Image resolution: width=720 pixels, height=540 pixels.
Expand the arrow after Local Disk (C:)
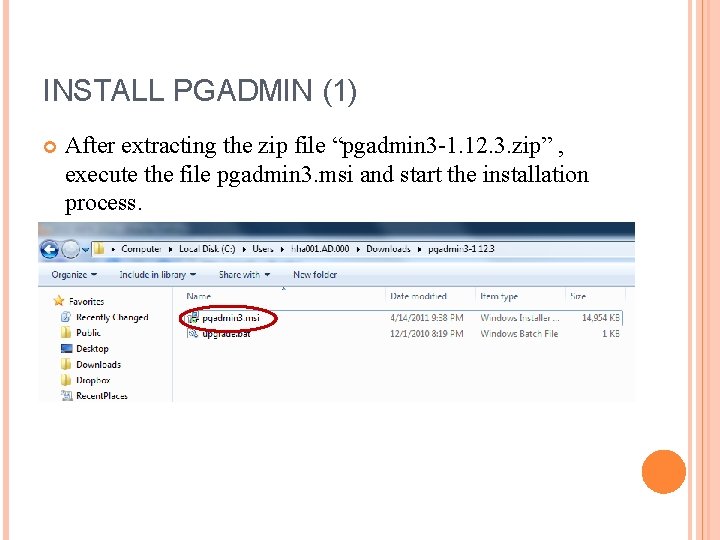pos(244,249)
